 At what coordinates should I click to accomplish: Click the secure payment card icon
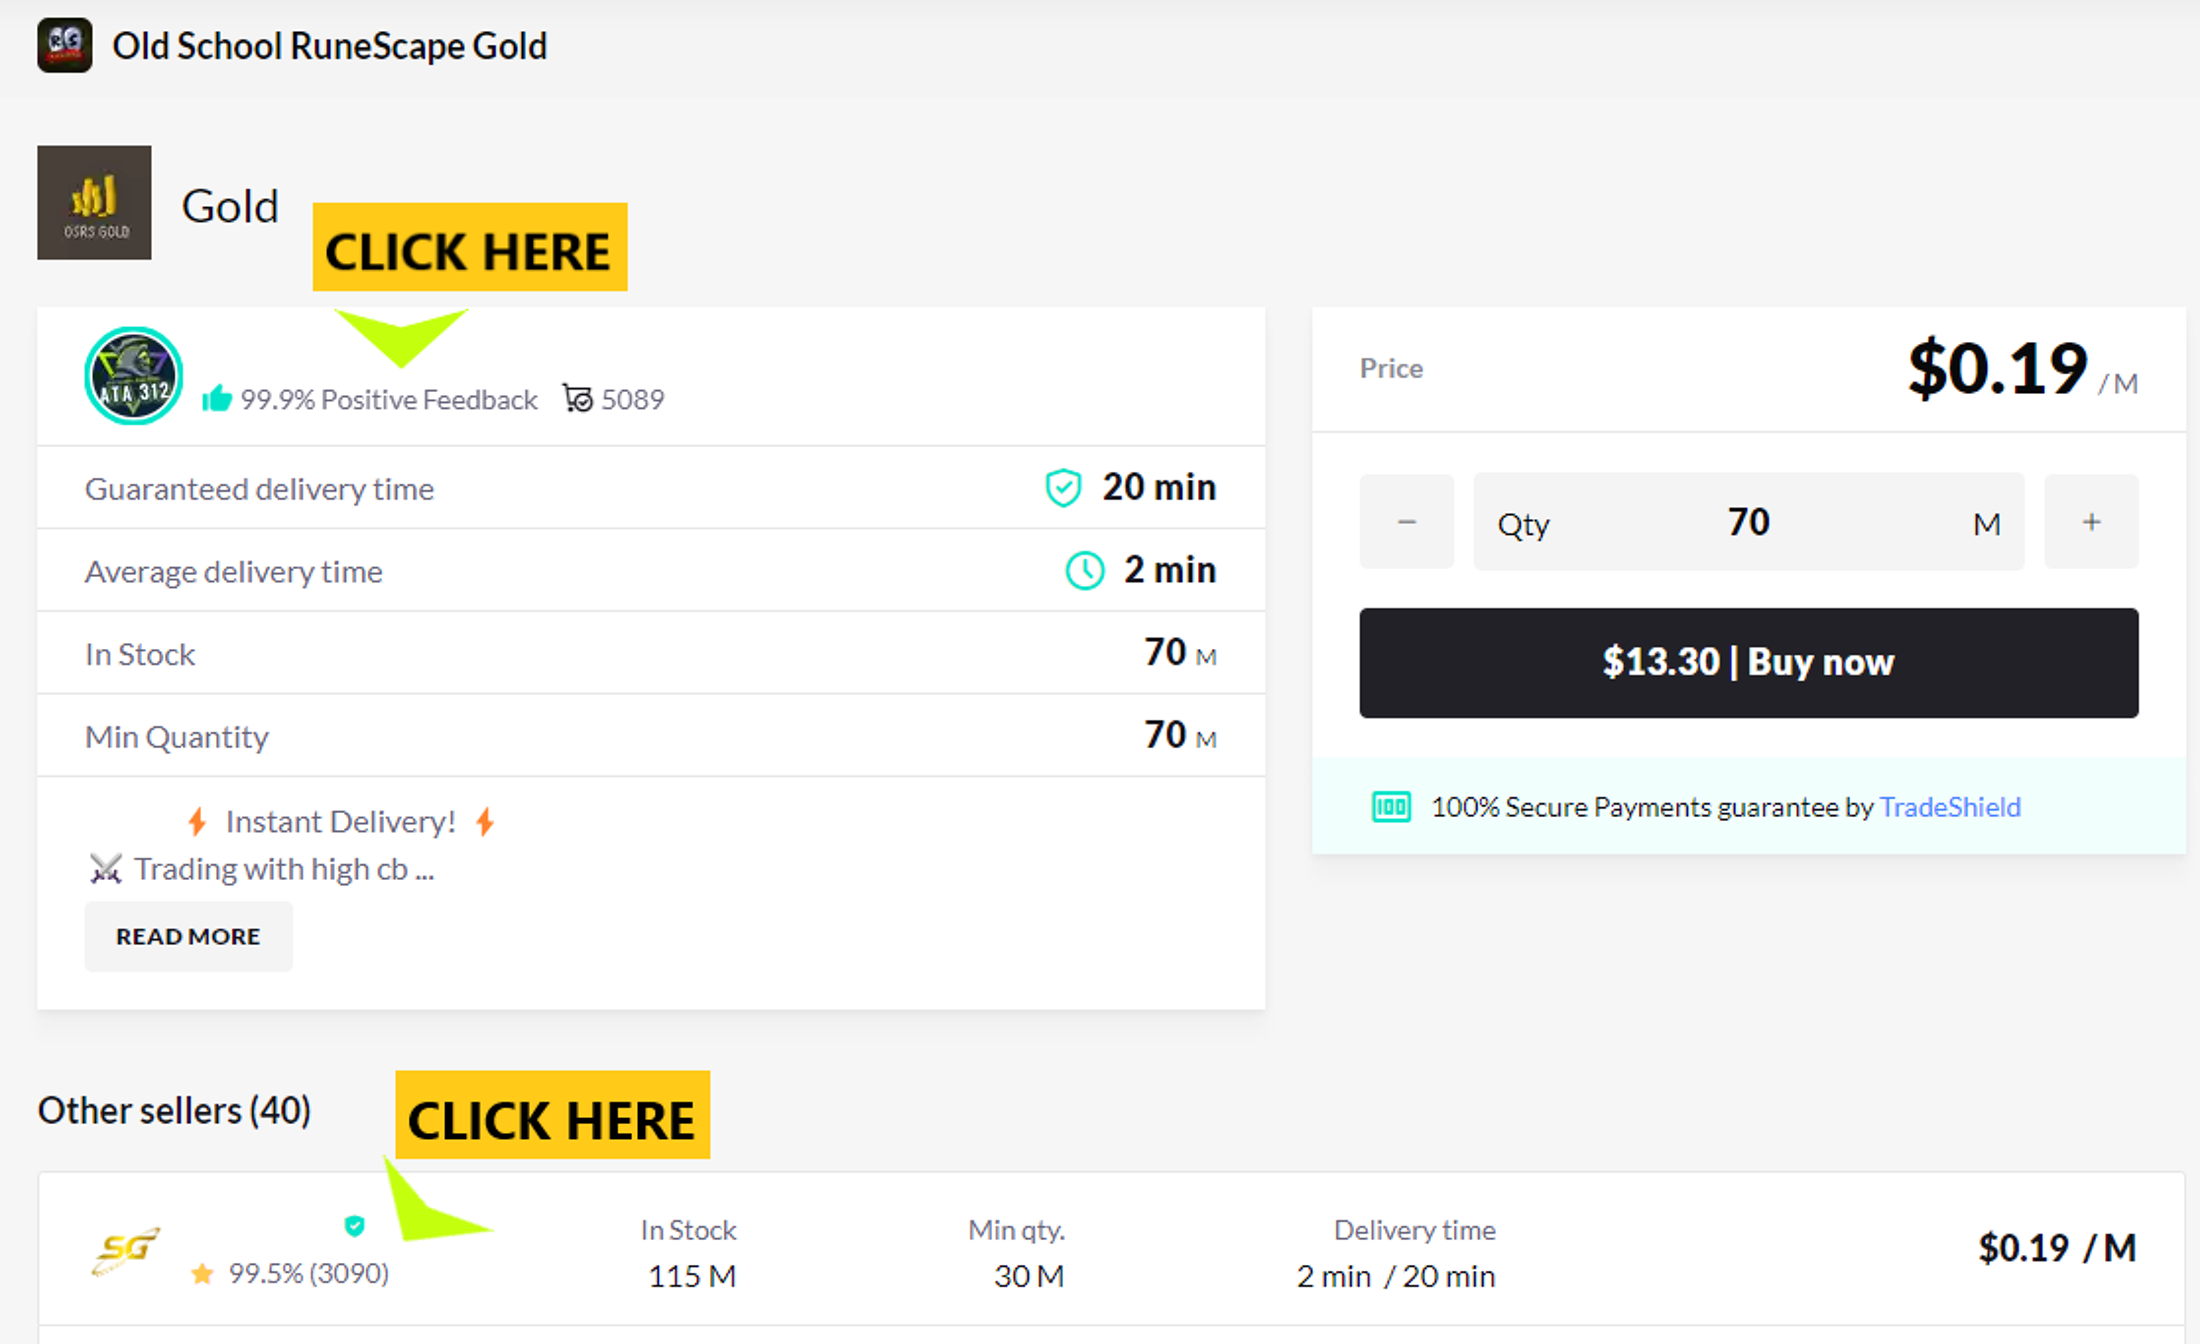[1391, 806]
